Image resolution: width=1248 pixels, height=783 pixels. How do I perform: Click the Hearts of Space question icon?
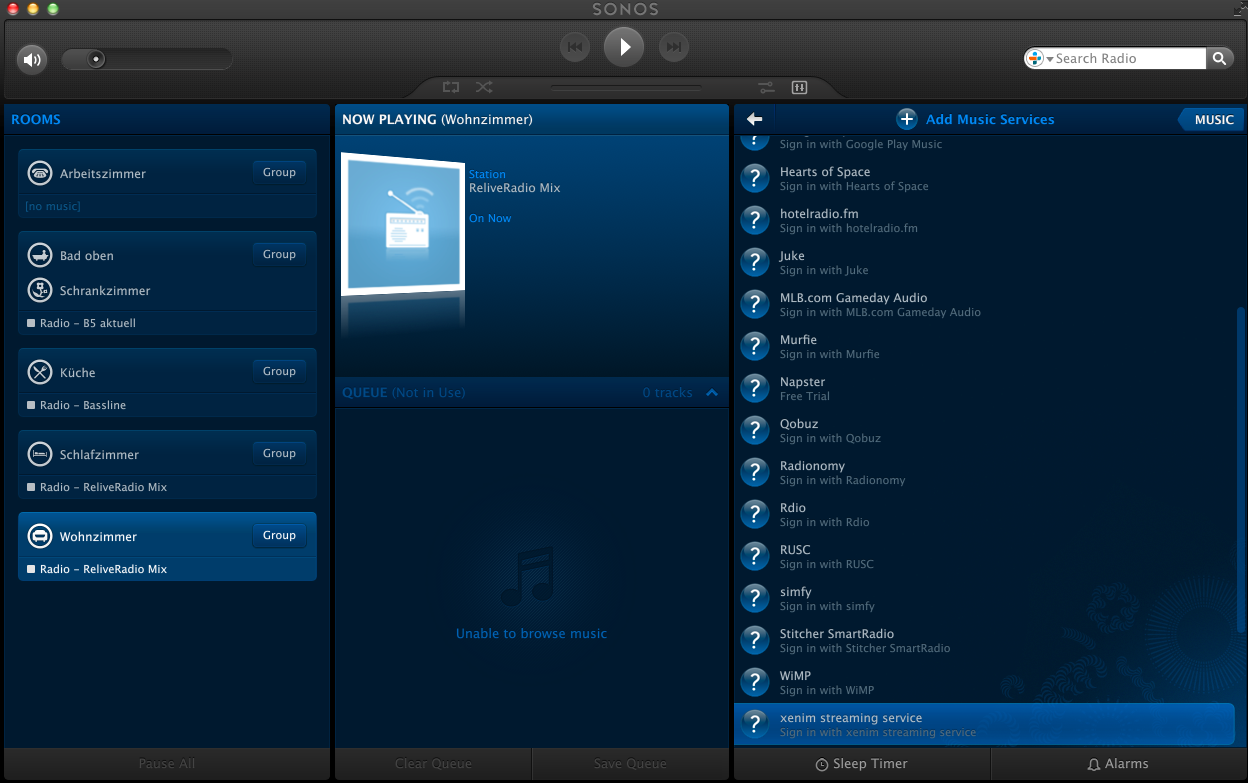click(754, 178)
